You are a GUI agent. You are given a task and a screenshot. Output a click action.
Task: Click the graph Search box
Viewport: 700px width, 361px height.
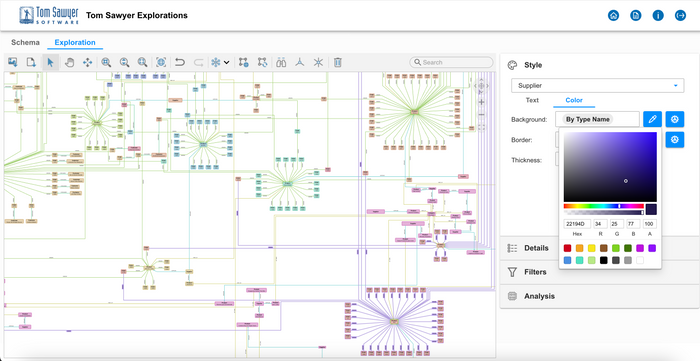pos(451,62)
